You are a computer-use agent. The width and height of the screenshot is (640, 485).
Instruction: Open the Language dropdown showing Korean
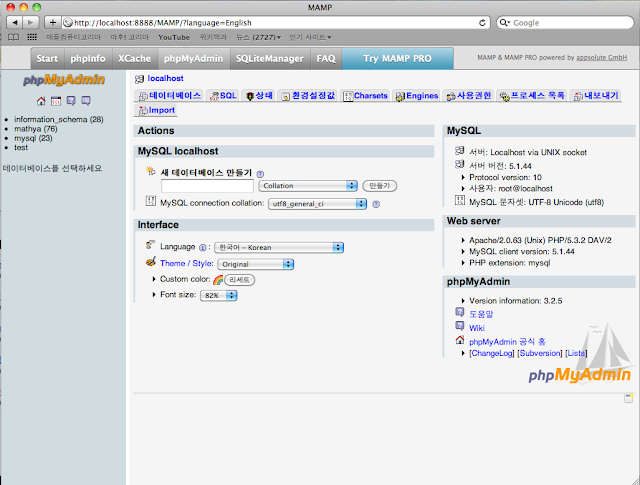(279, 247)
